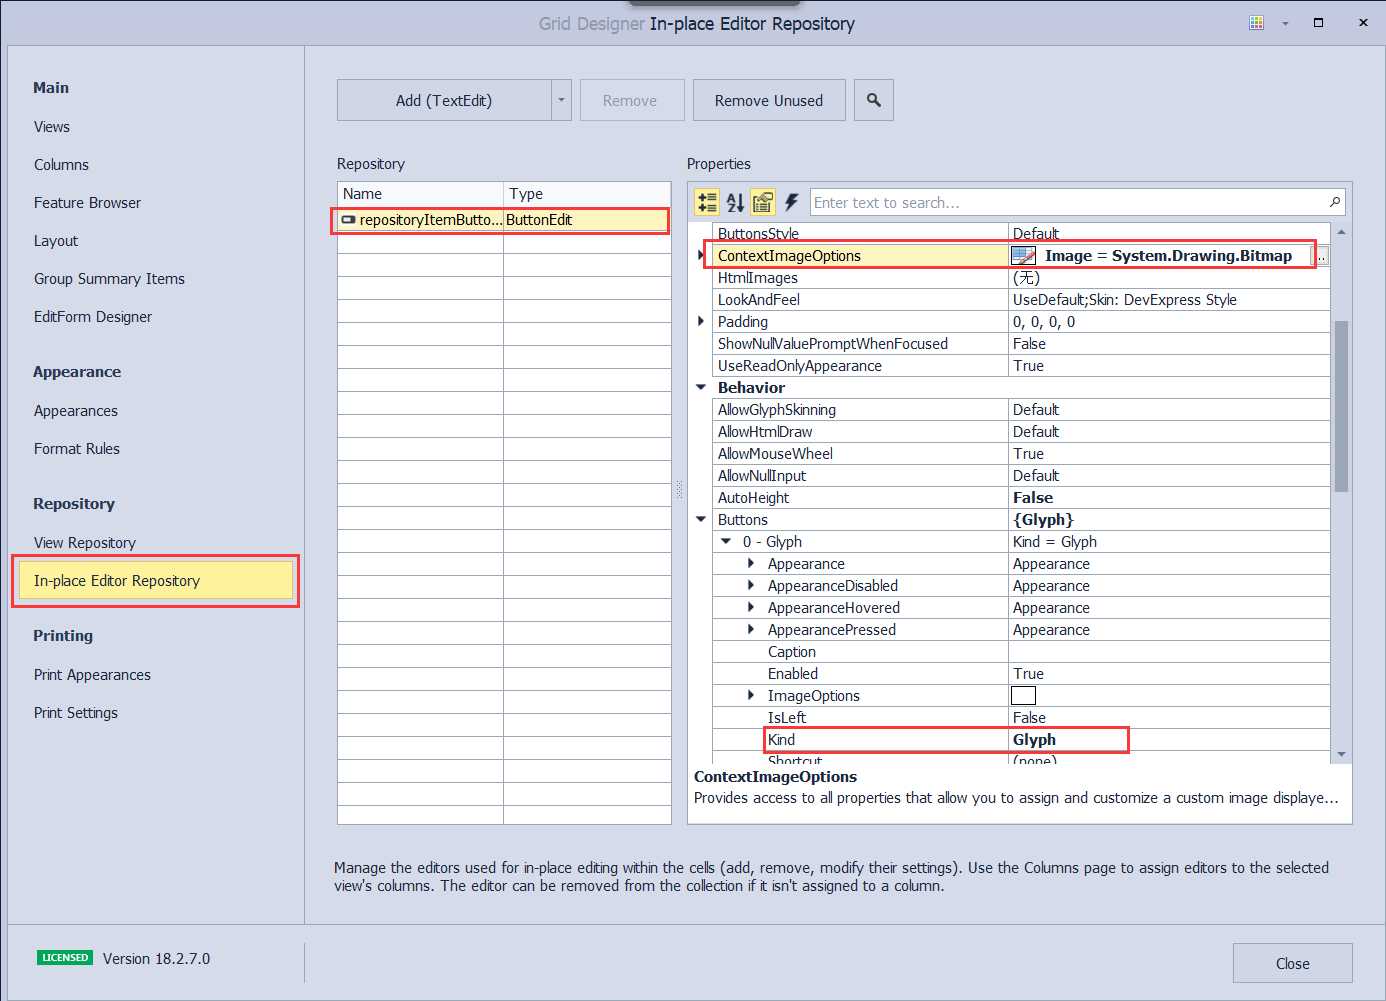Select the Caption property row

pyautogui.click(x=1021, y=652)
